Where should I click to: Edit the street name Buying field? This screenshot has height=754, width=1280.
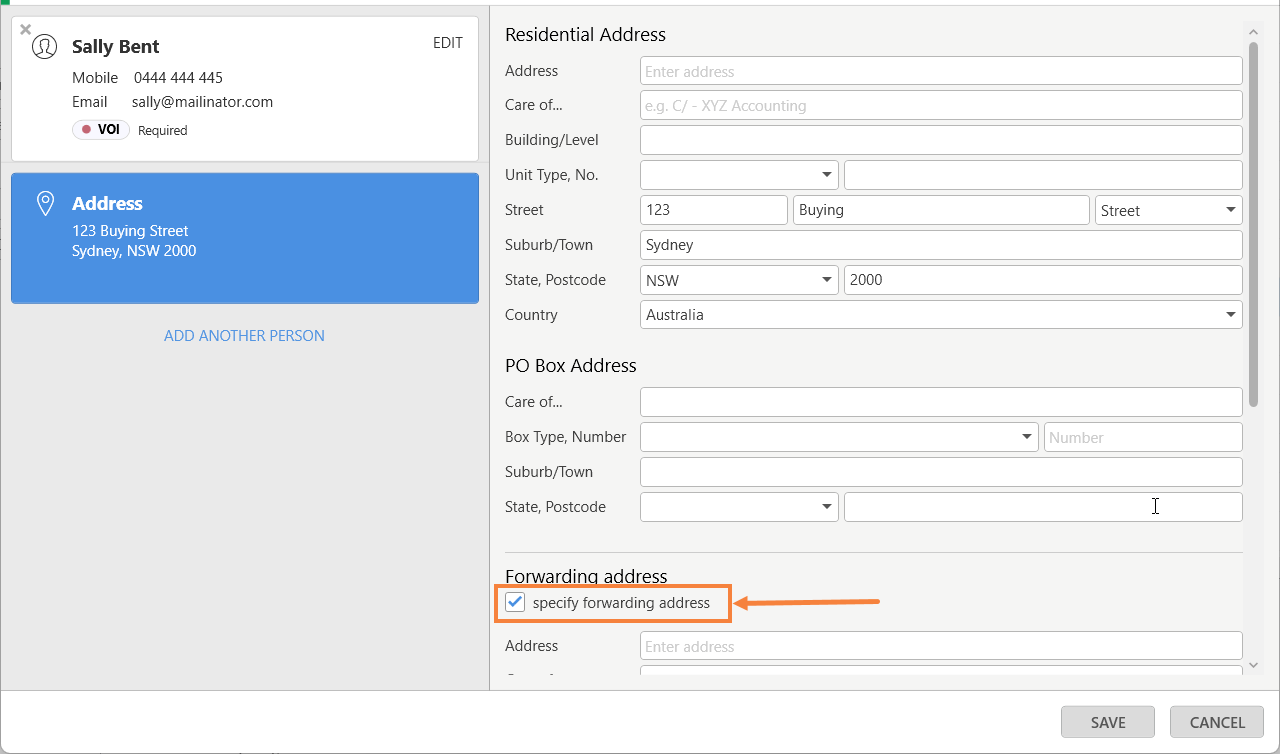[941, 210]
